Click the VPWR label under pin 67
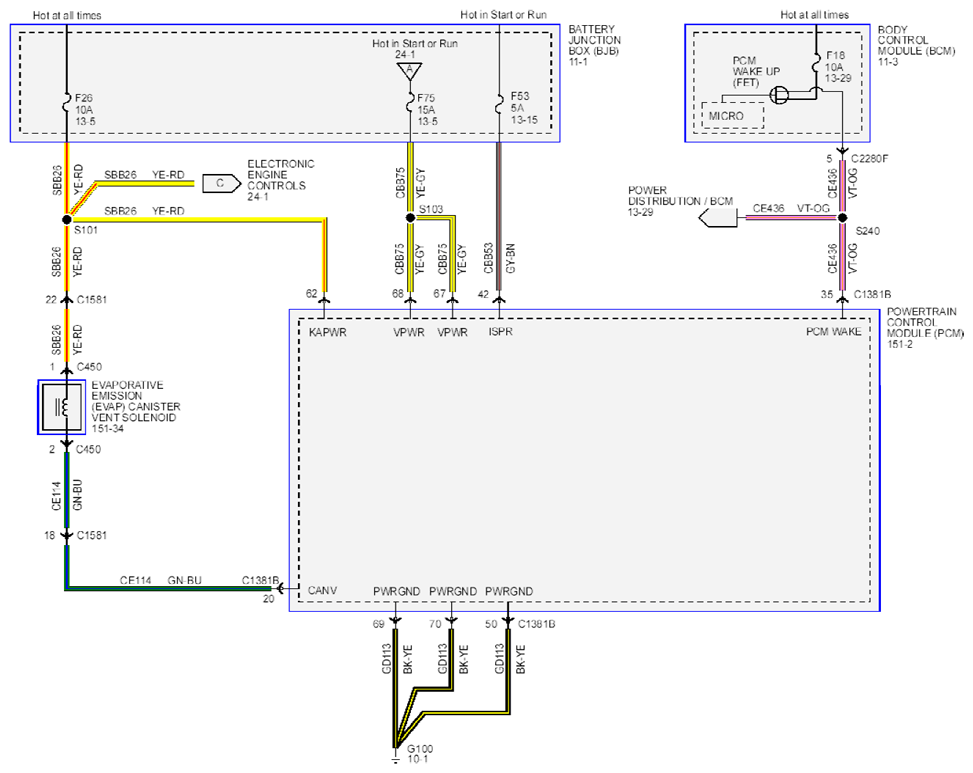The image size is (973, 773). coord(452,332)
